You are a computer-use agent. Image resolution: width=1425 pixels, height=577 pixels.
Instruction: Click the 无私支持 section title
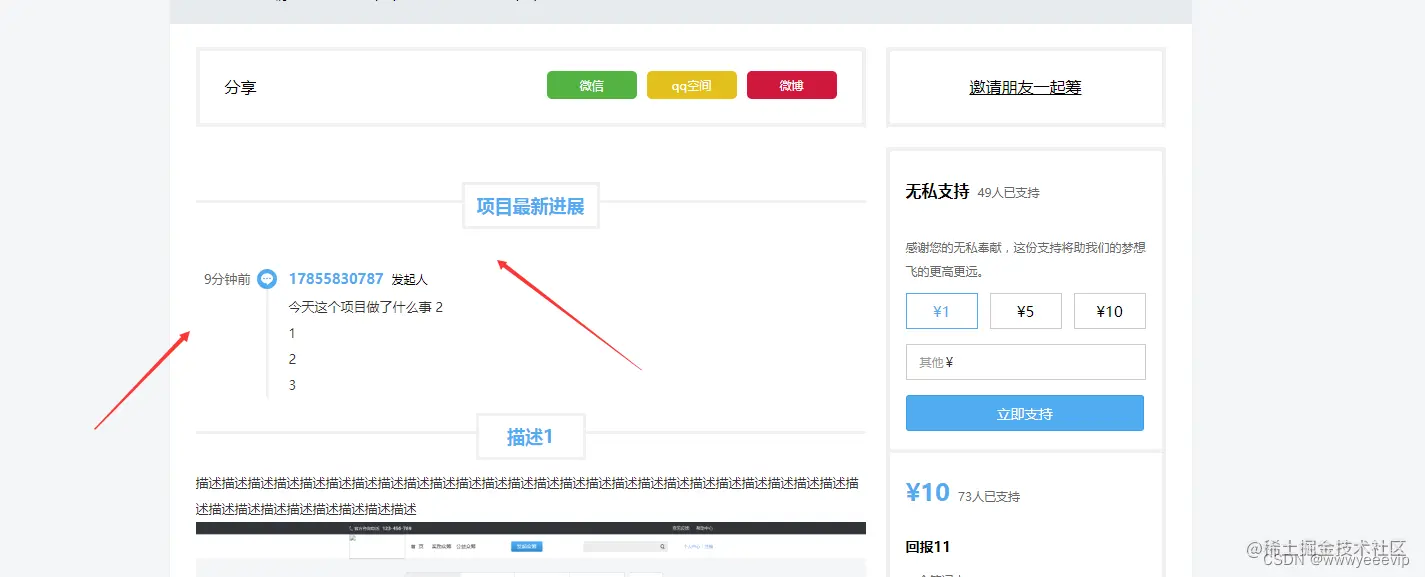pos(936,191)
